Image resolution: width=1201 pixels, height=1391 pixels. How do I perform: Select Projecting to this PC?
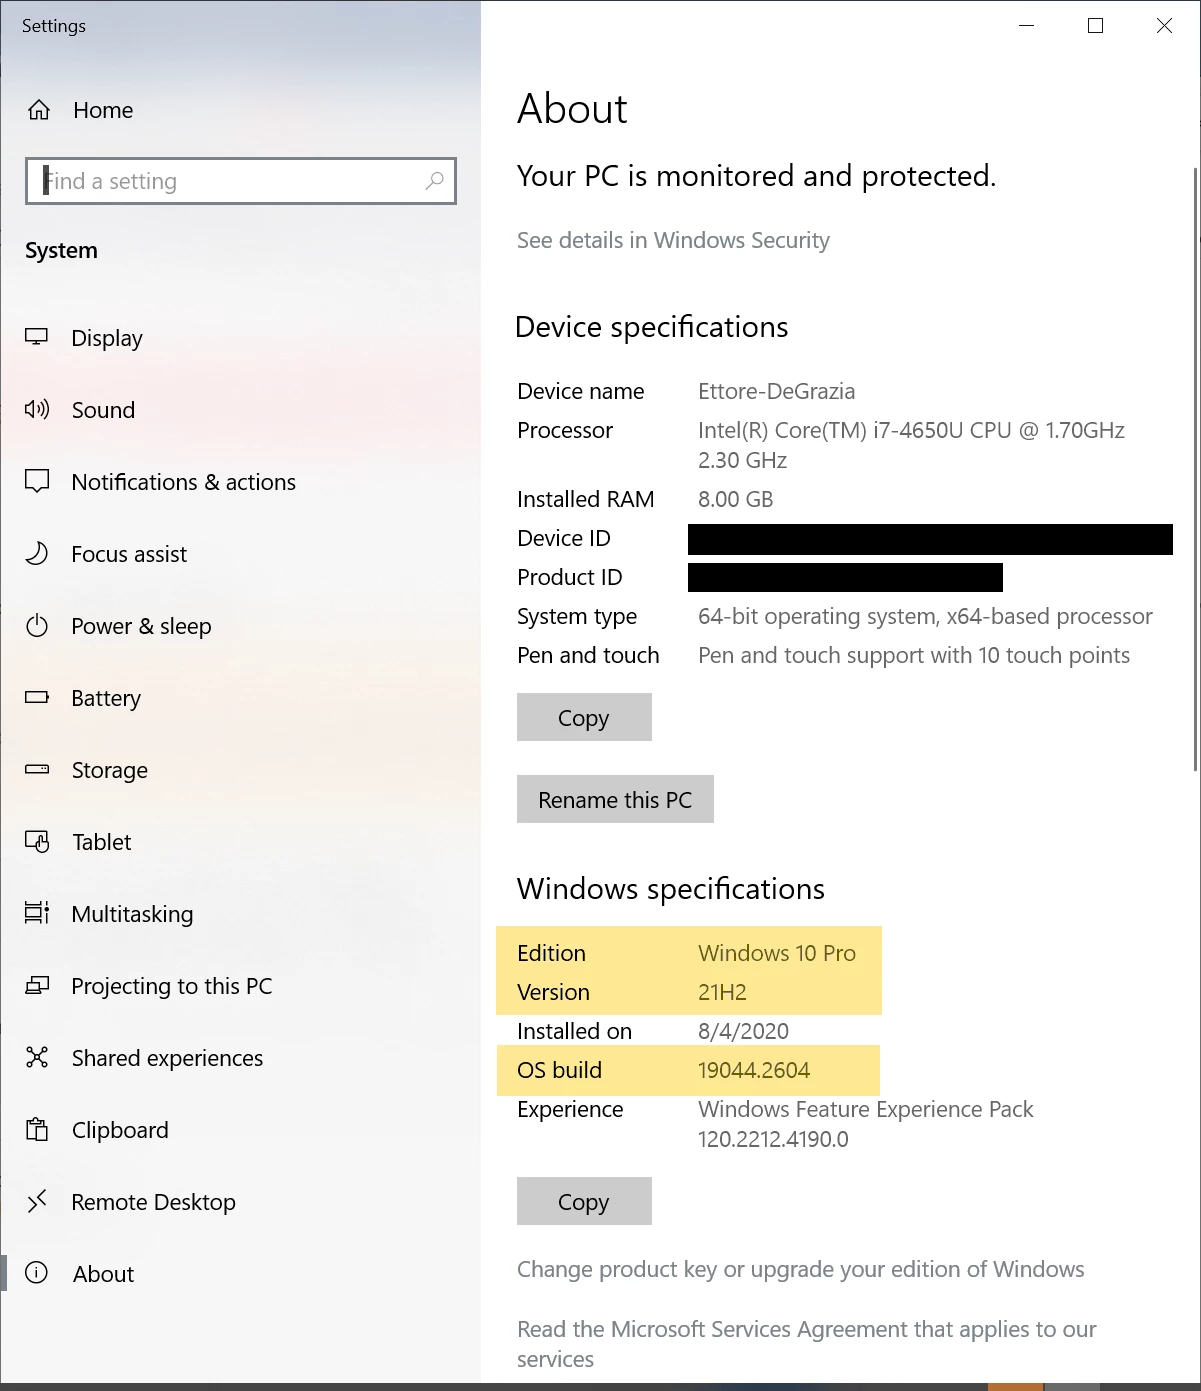click(172, 986)
